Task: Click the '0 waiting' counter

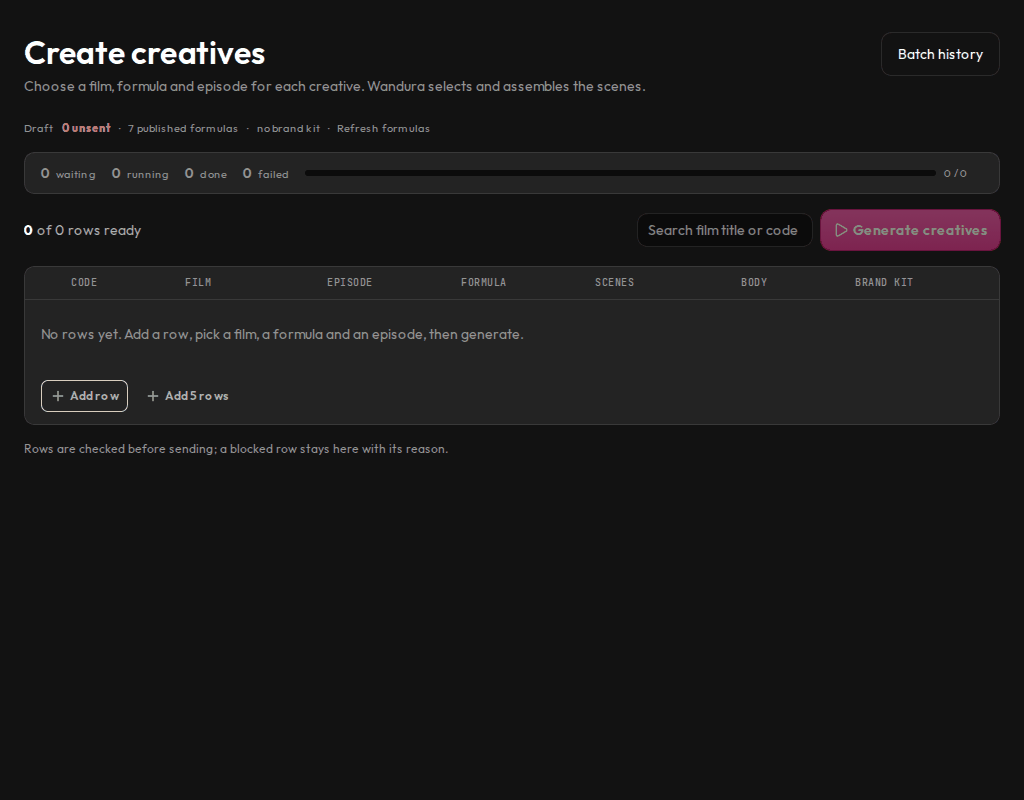Action: [68, 173]
